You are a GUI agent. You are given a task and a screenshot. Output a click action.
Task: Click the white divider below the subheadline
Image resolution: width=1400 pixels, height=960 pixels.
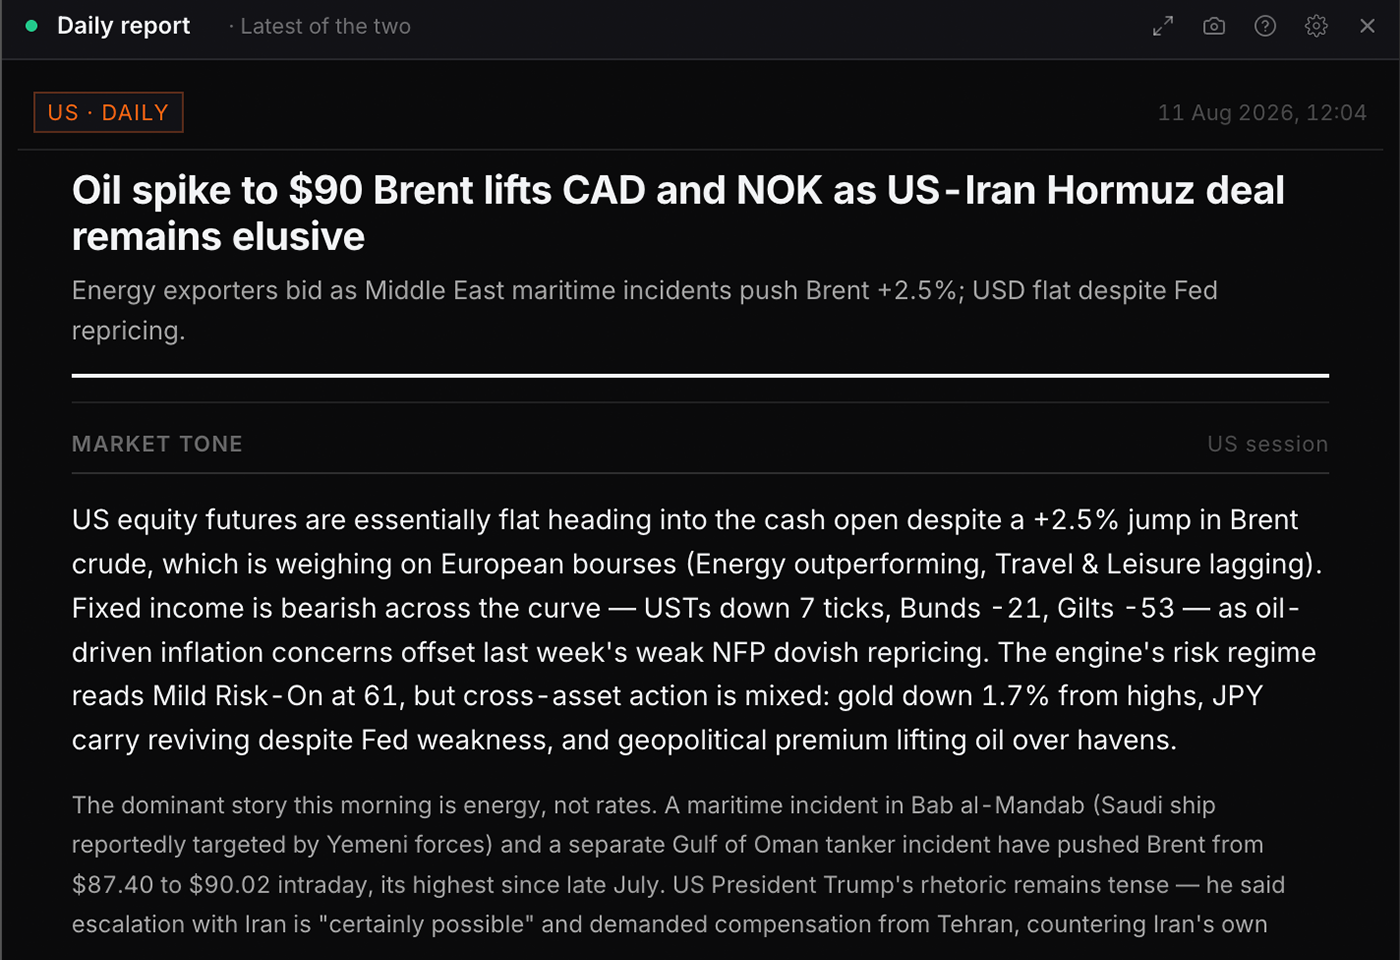[700, 376]
